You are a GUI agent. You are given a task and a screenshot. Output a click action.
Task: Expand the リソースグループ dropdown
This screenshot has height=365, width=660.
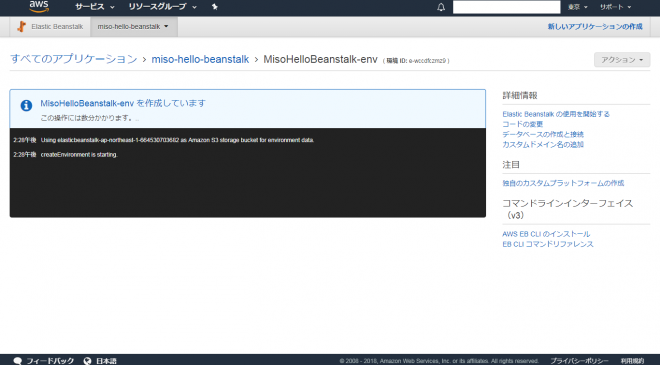pos(162,7)
